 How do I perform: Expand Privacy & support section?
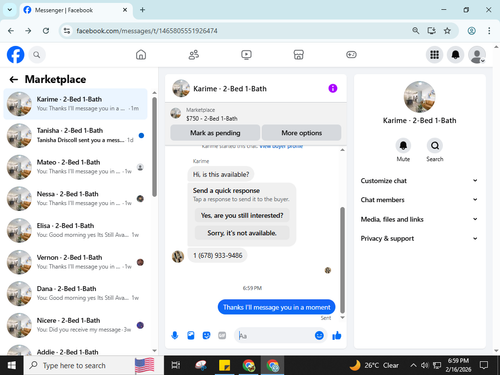click(x=419, y=238)
